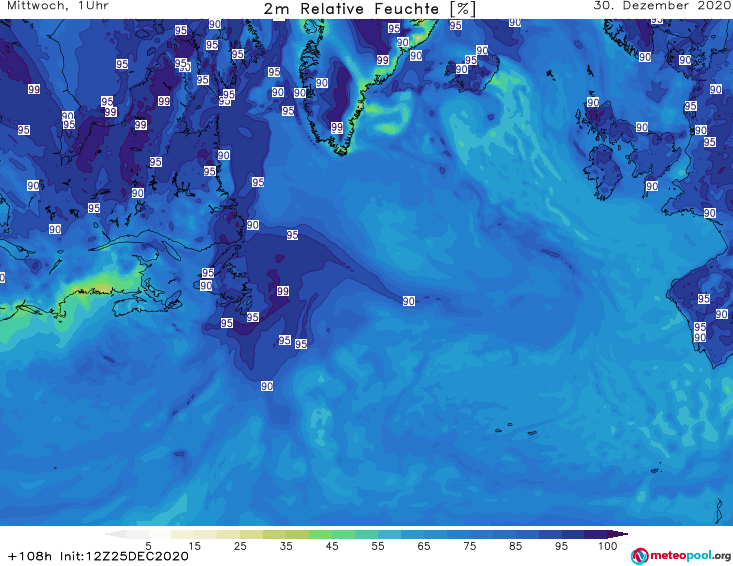
Task: Click the '5' tick label on the color scale
Action: click(148, 546)
